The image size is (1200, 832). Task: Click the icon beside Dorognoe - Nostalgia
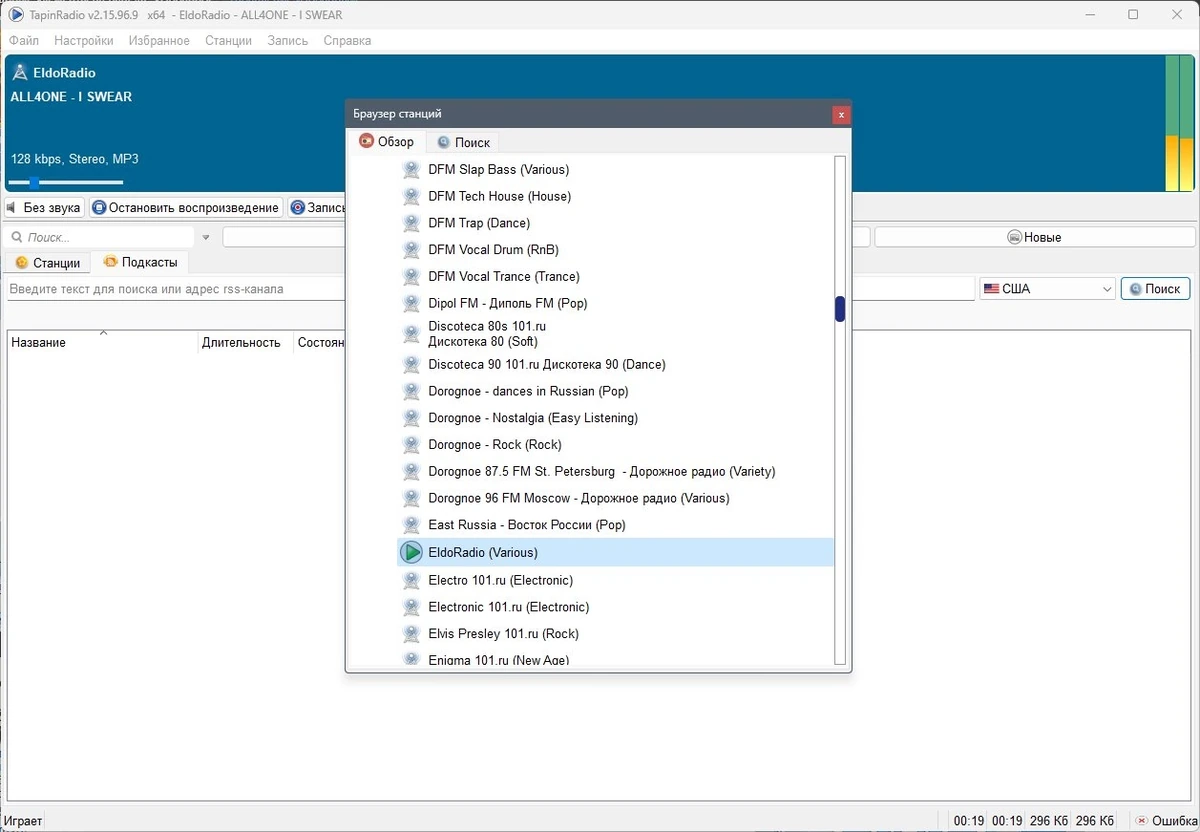(411, 418)
